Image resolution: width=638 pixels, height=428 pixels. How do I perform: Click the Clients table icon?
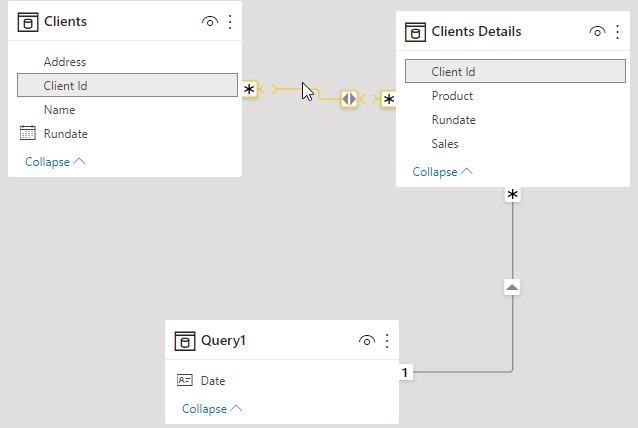(x=28, y=22)
